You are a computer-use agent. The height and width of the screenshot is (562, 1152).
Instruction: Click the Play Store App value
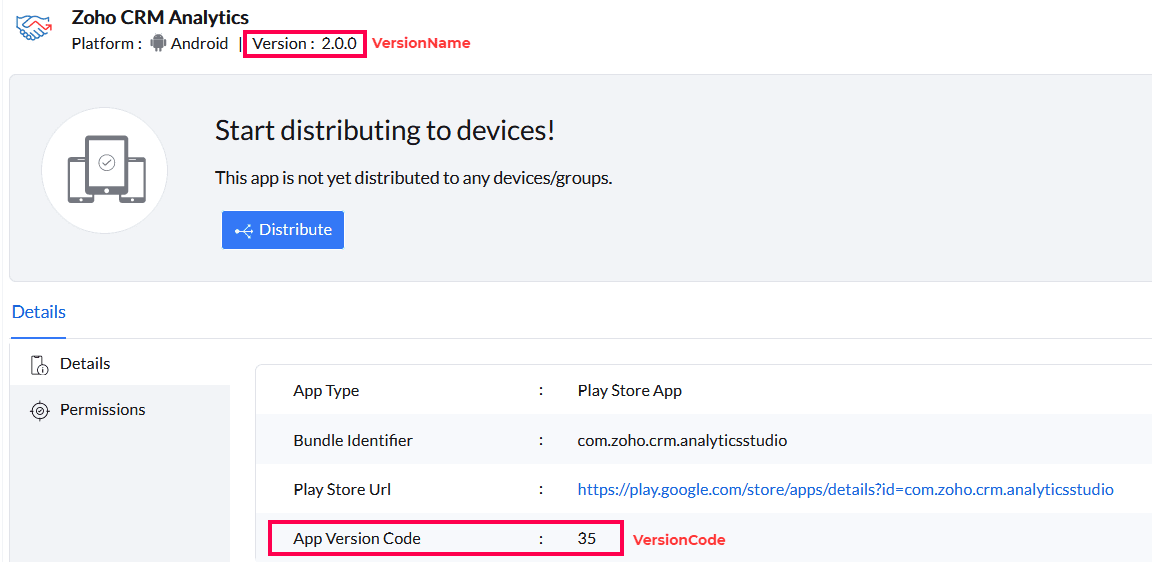pyautogui.click(x=630, y=391)
